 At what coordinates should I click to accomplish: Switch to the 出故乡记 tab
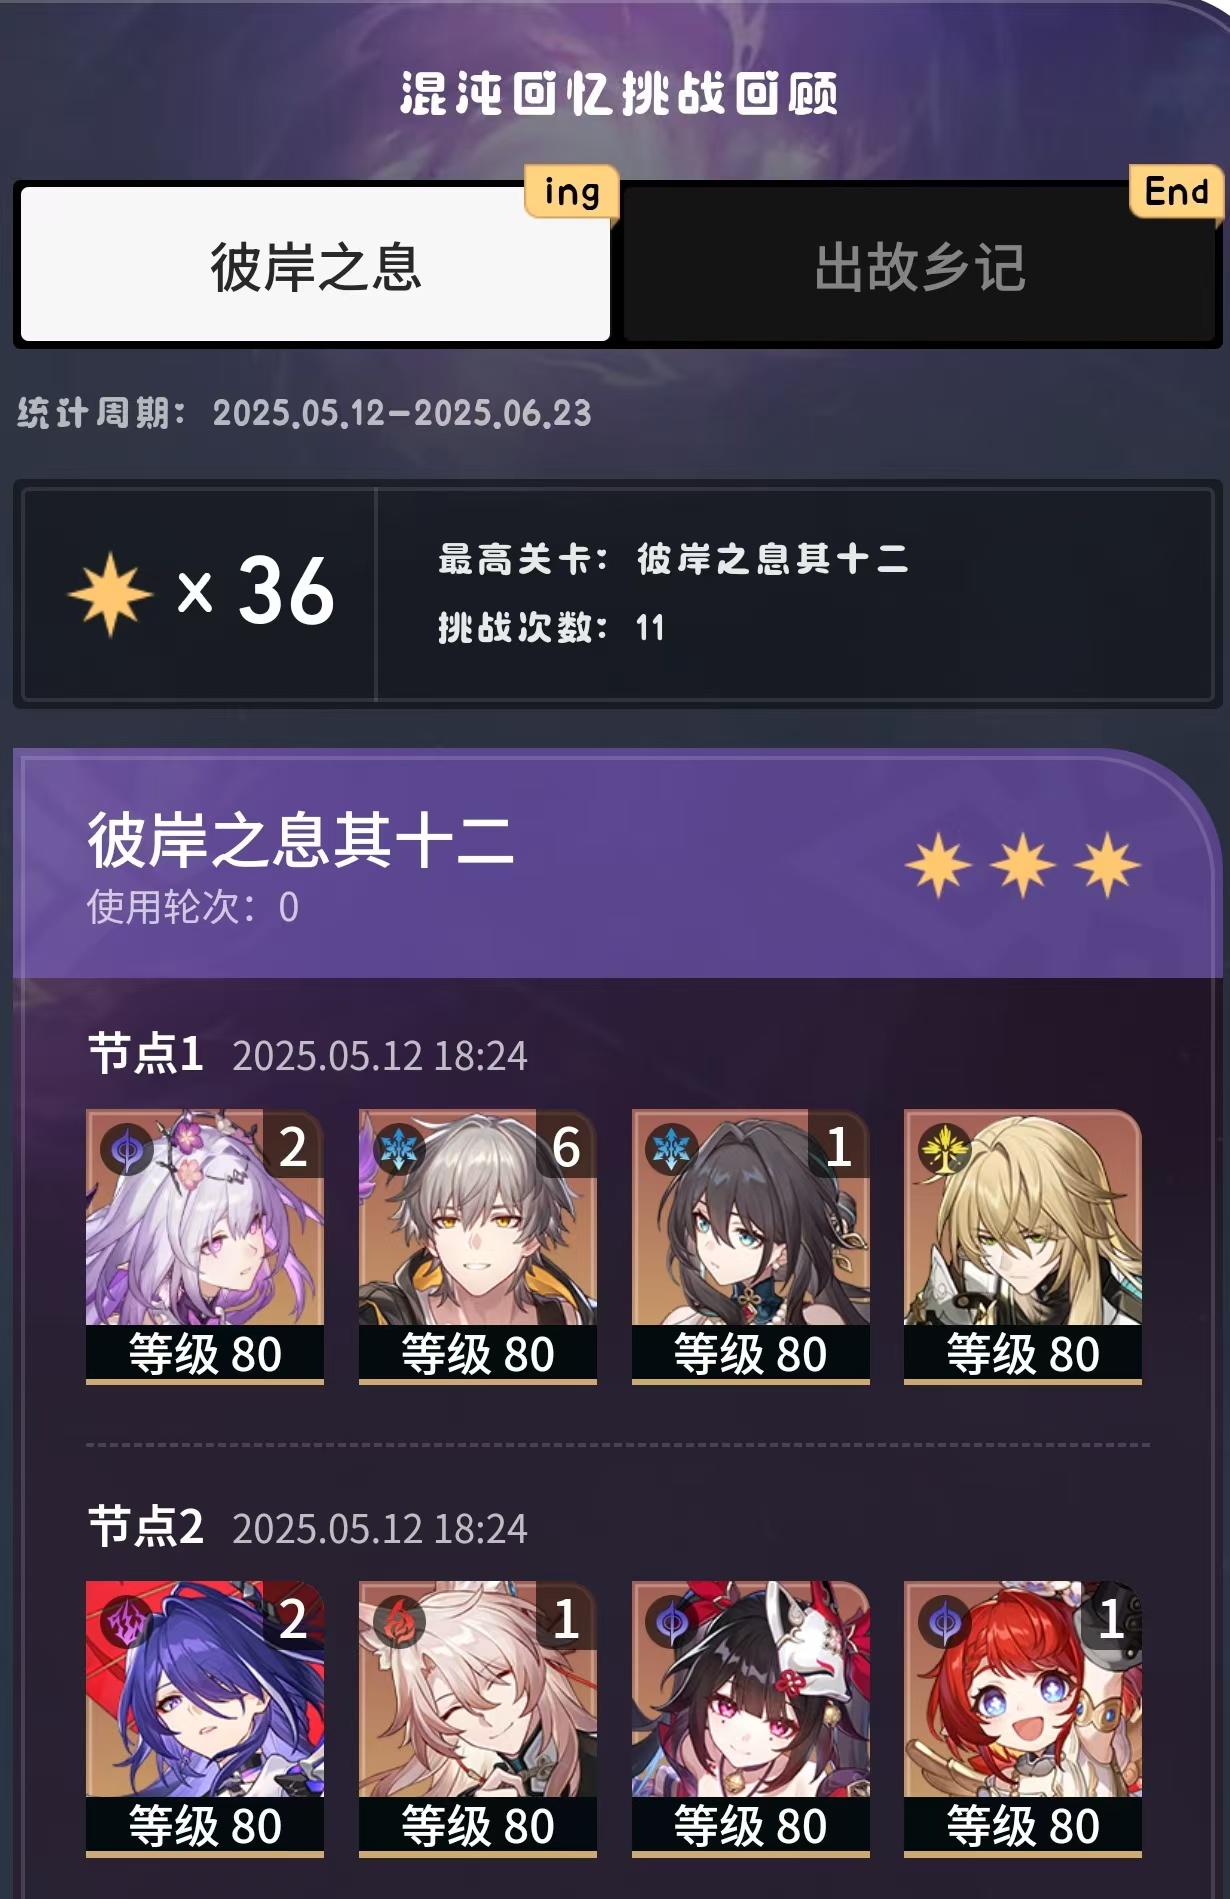click(x=919, y=267)
